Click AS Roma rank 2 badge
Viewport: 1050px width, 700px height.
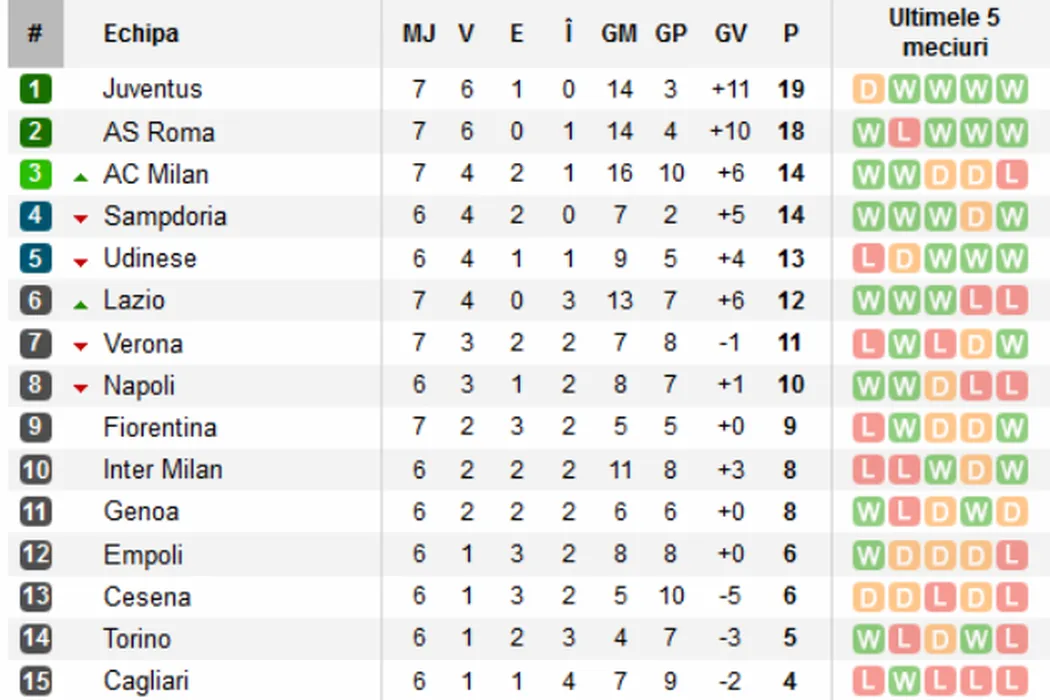[35, 132]
